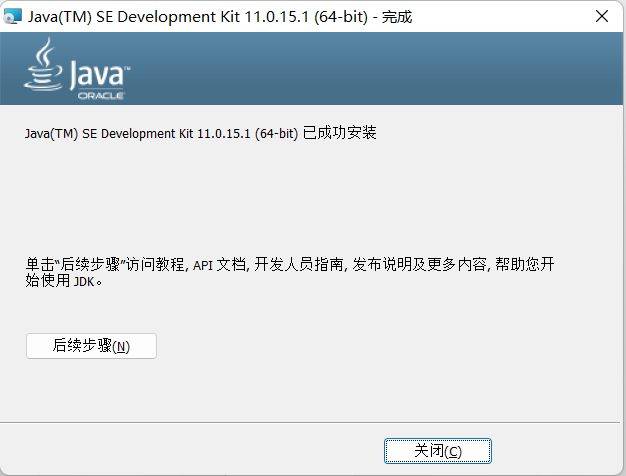
Task: Click the 关闭(C) button
Action: [x=438, y=451]
